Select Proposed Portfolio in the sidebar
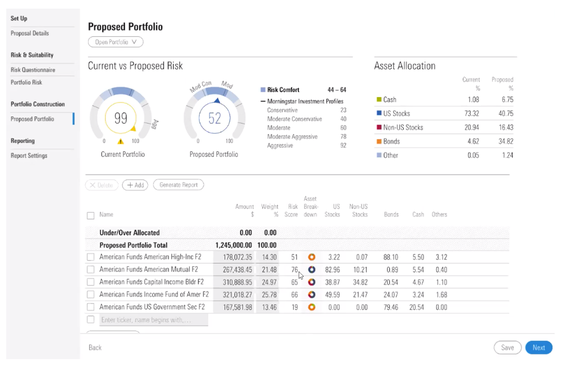 tap(32, 119)
